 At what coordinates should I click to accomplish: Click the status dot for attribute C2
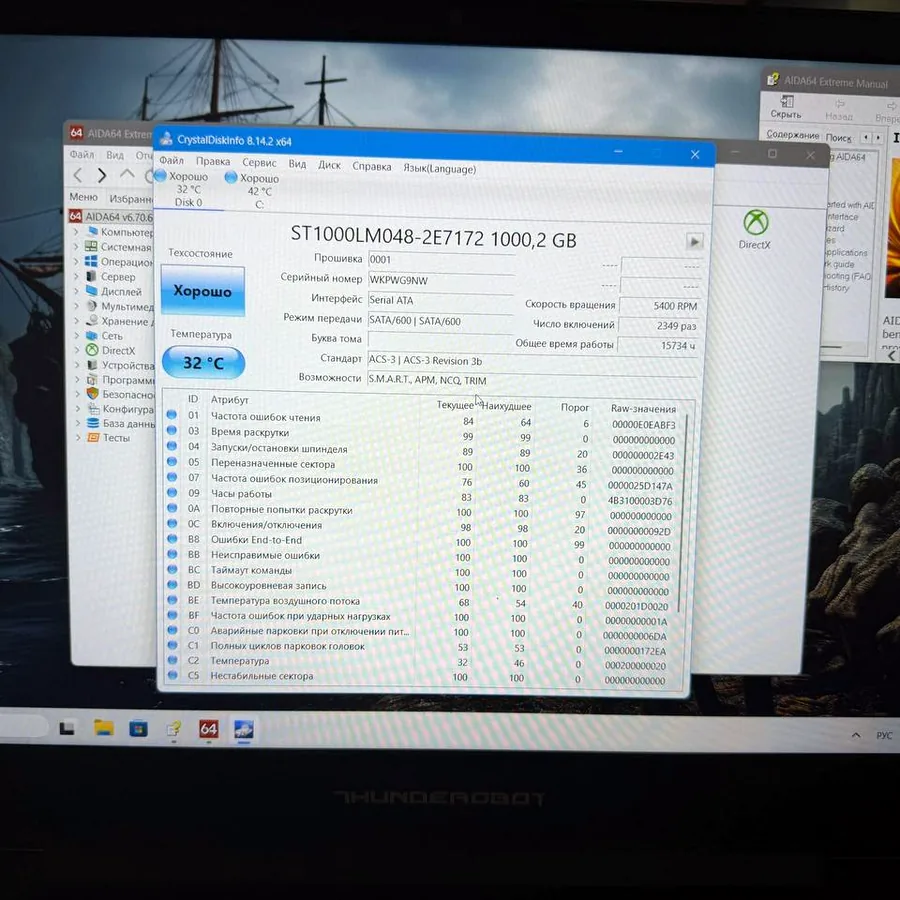(172, 660)
